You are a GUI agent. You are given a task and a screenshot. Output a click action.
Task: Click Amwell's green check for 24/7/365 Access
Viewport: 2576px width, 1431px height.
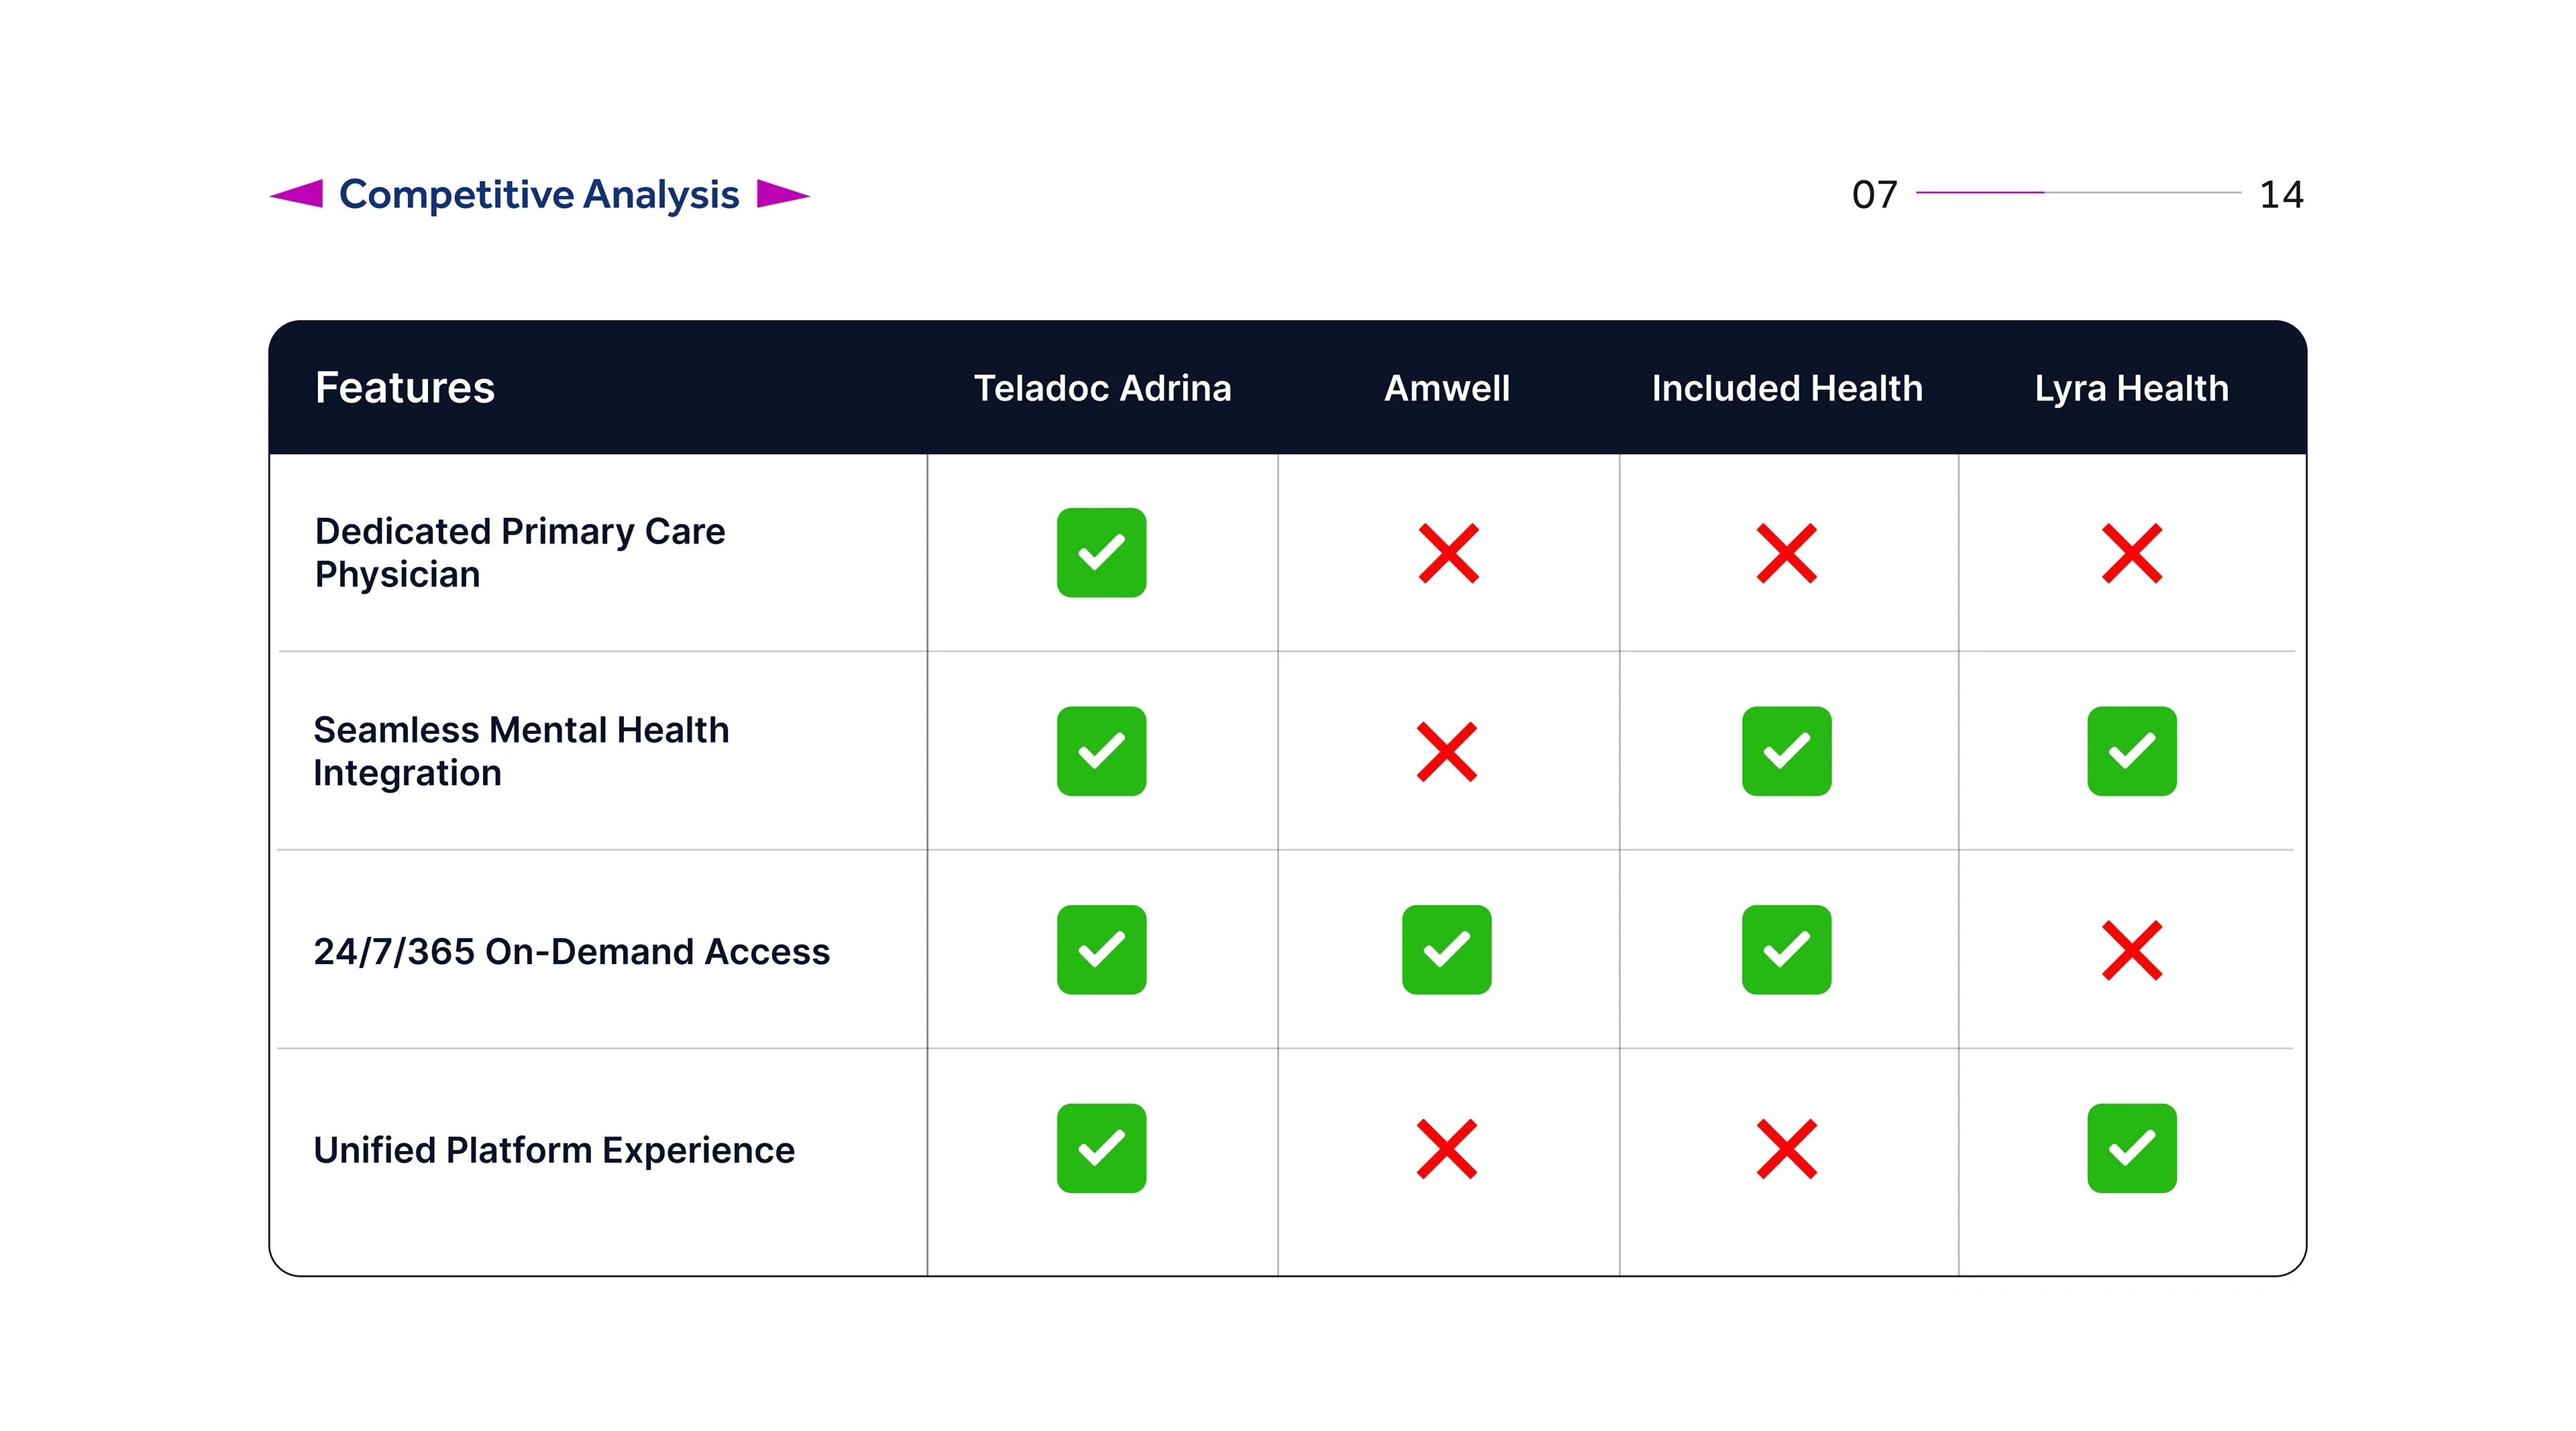pos(1446,950)
